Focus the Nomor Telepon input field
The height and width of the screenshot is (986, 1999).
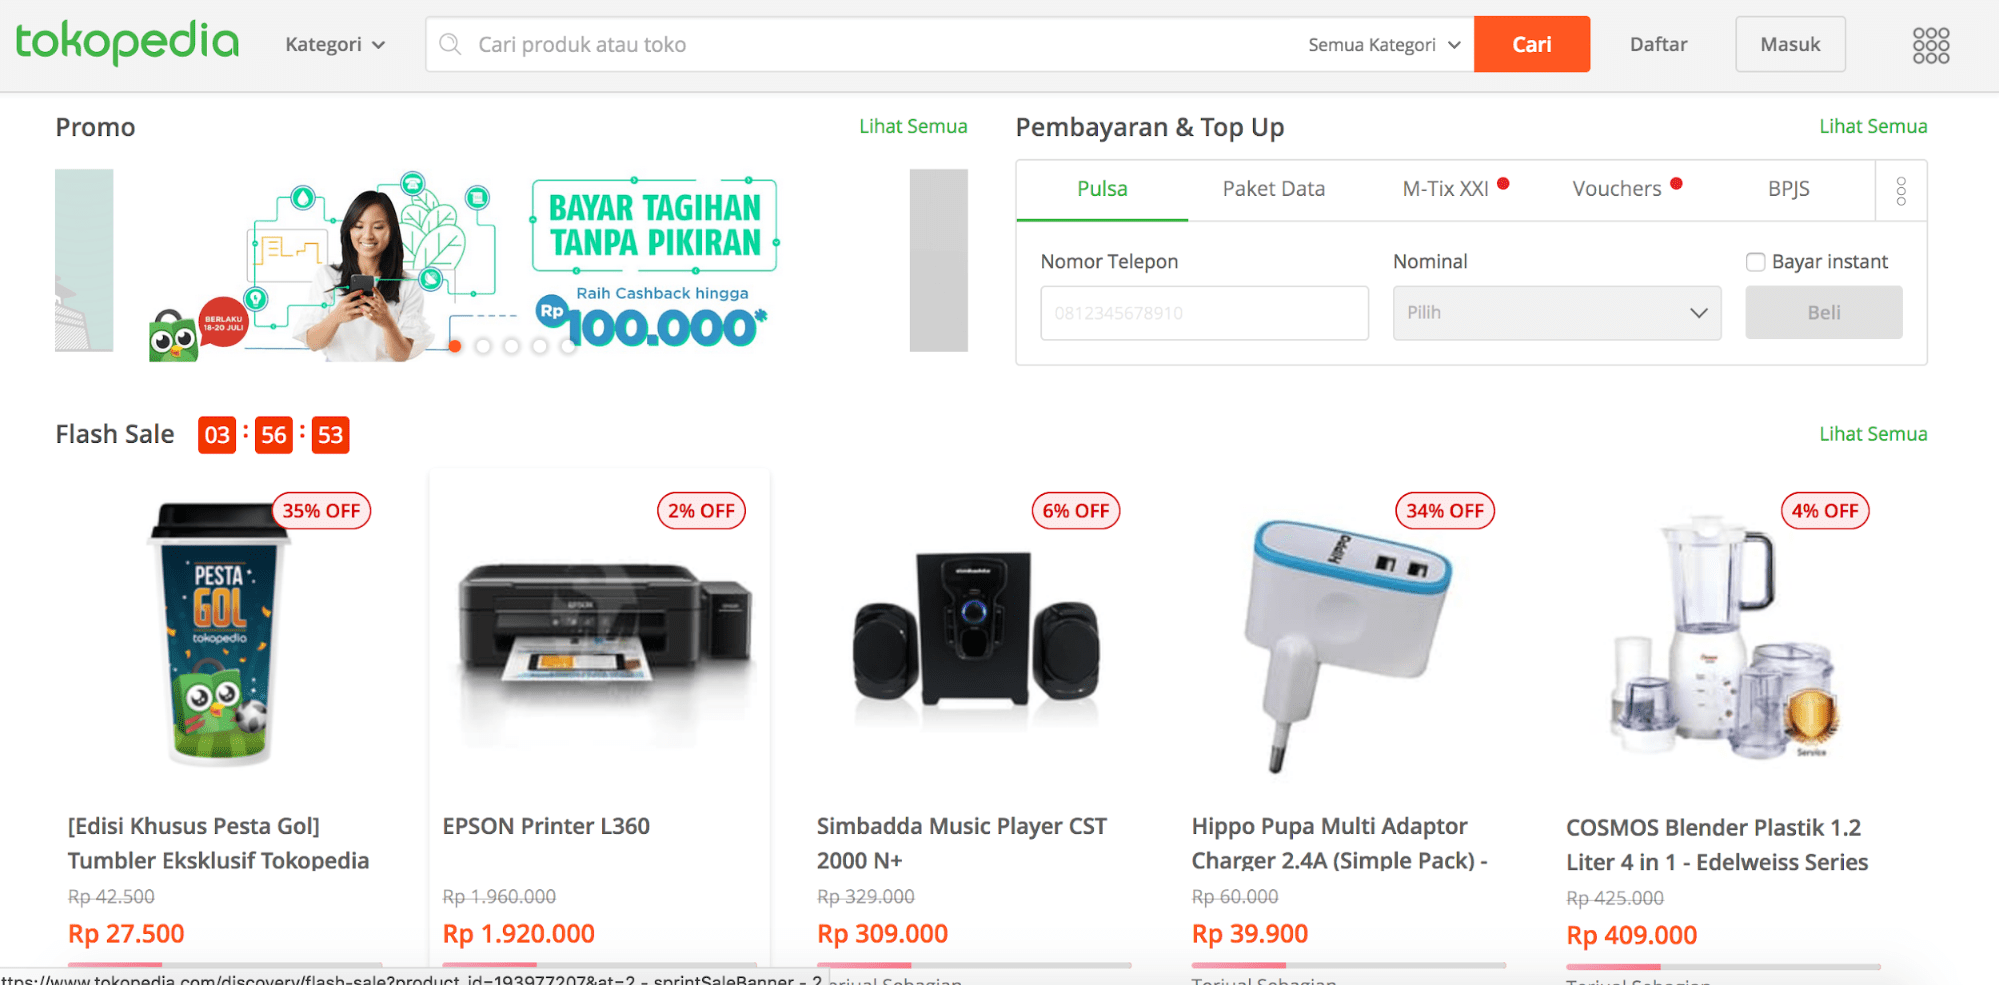pos(1204,313)
